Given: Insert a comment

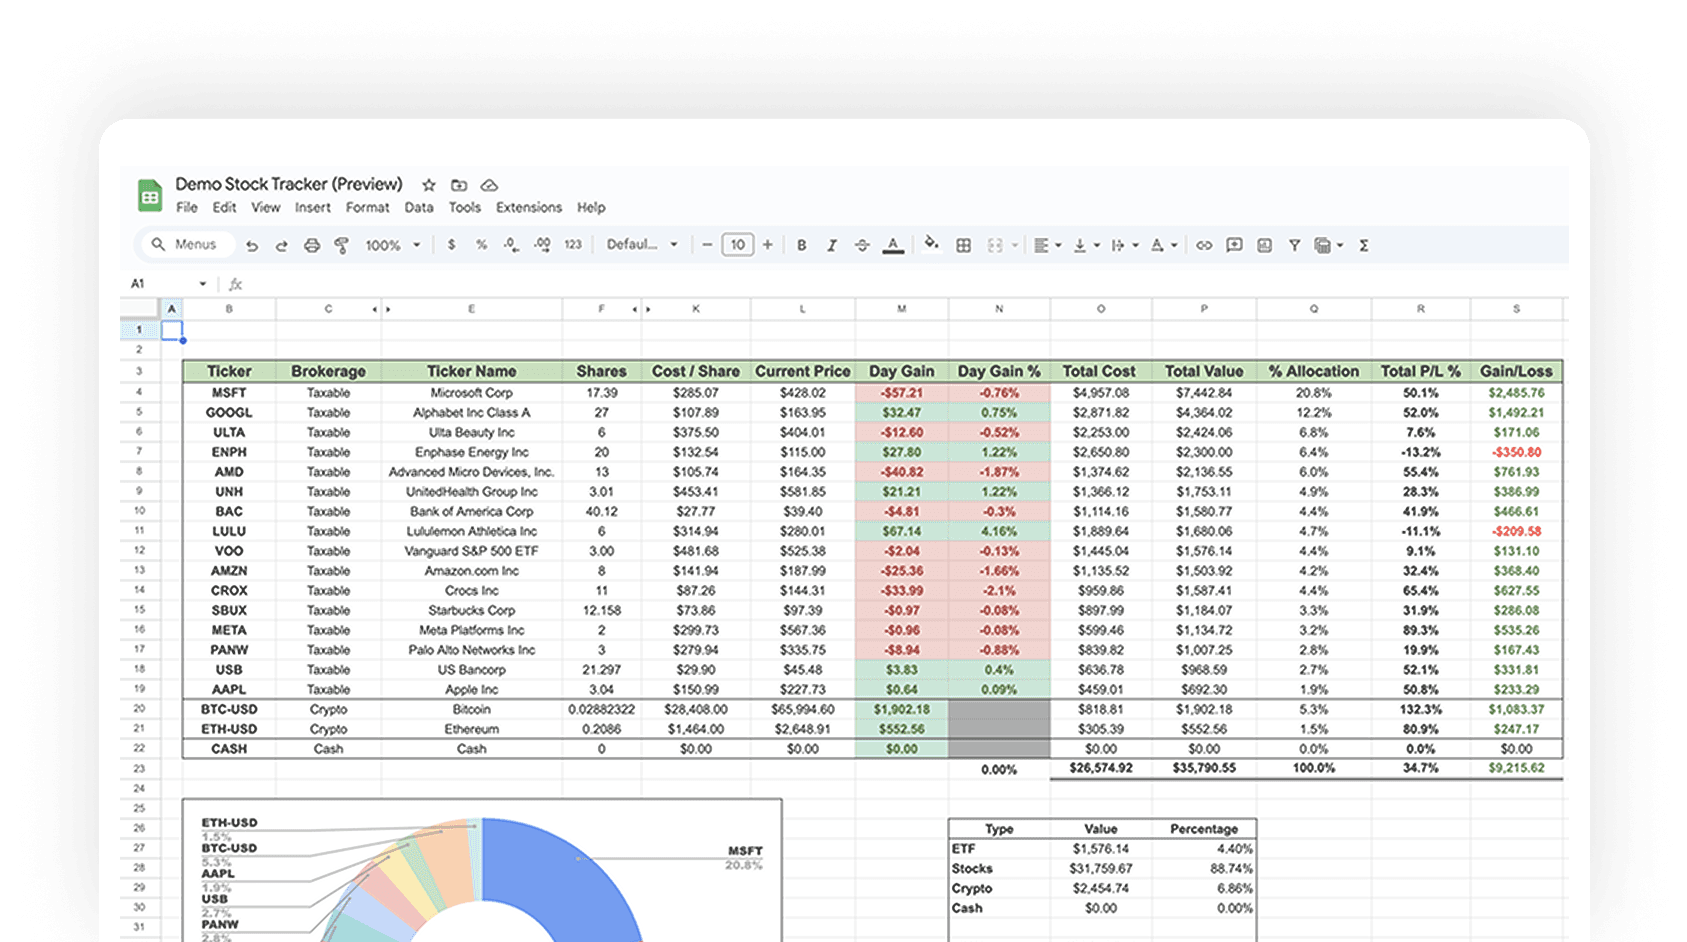Looking at the screenshot, I should pyautogui.click(x=1234, y=245).
